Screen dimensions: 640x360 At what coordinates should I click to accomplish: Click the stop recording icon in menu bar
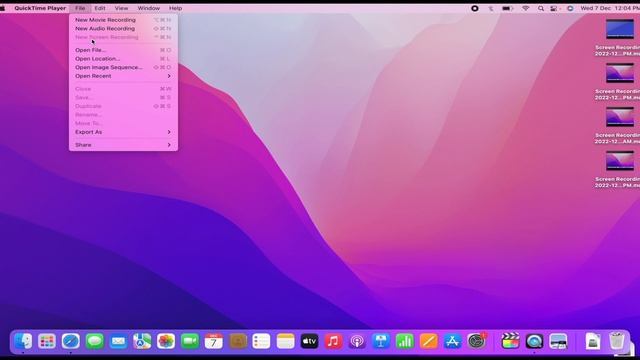click(x=475, y=8)
